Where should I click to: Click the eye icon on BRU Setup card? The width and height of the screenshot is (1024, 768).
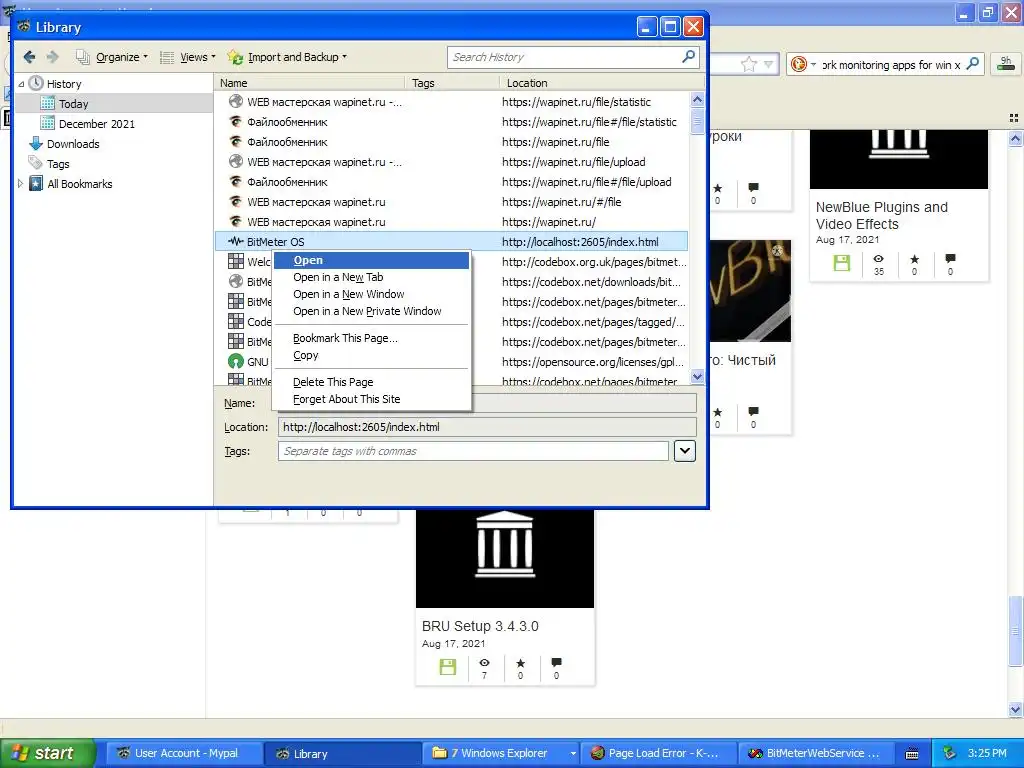(485, 663)
